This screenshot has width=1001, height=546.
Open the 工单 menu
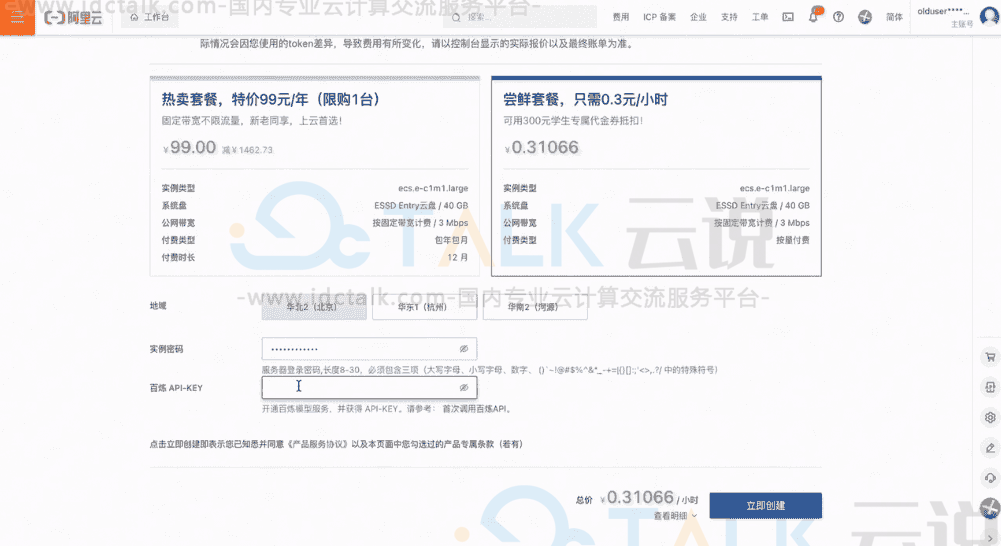click(x=760, y=17)
